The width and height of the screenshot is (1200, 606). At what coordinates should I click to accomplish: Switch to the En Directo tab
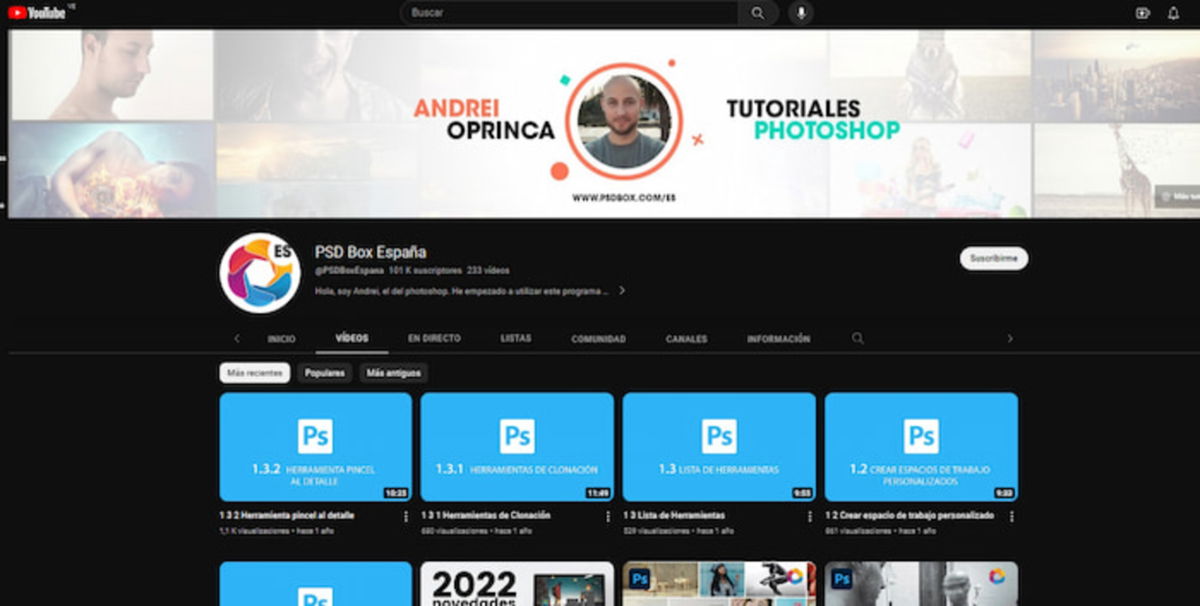(x=434, y=339)
